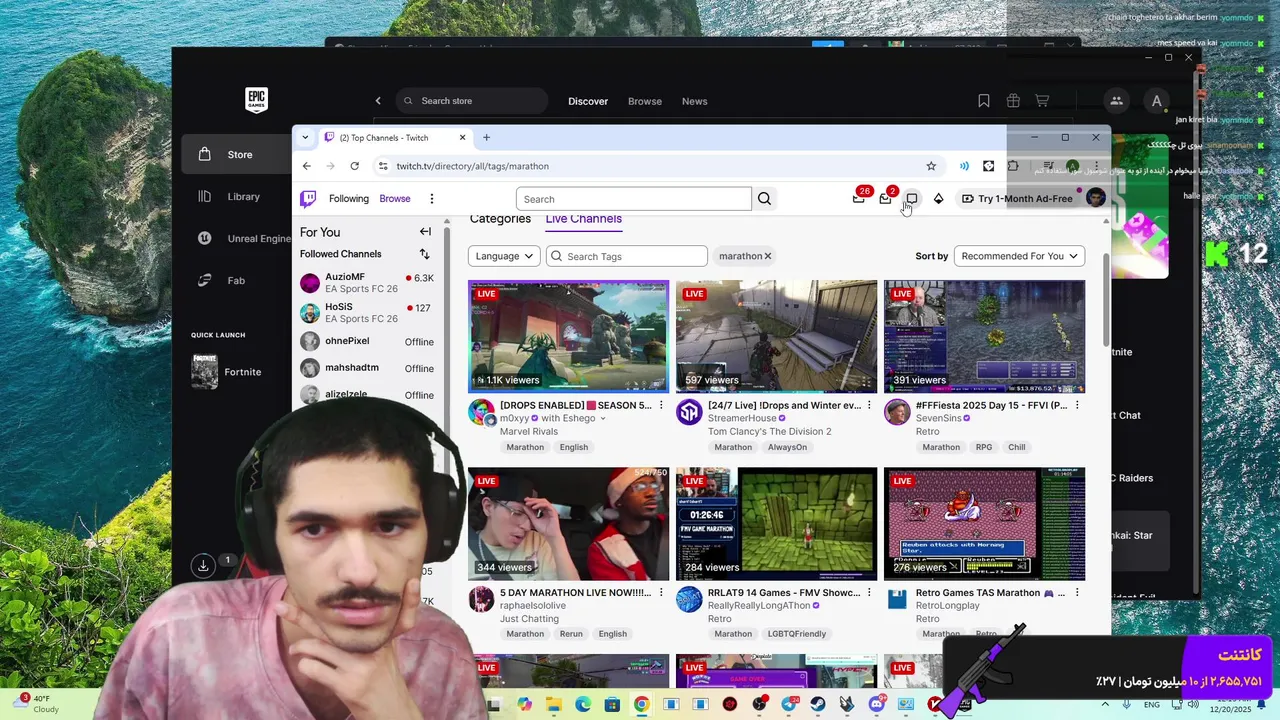Open Discord from the taskbar
The image size is (1280, 720).
point(877,705)
